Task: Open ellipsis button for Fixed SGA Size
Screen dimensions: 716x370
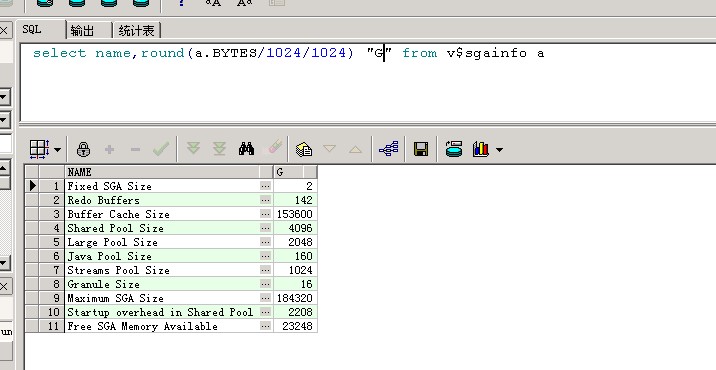Action: coord(265,186)
